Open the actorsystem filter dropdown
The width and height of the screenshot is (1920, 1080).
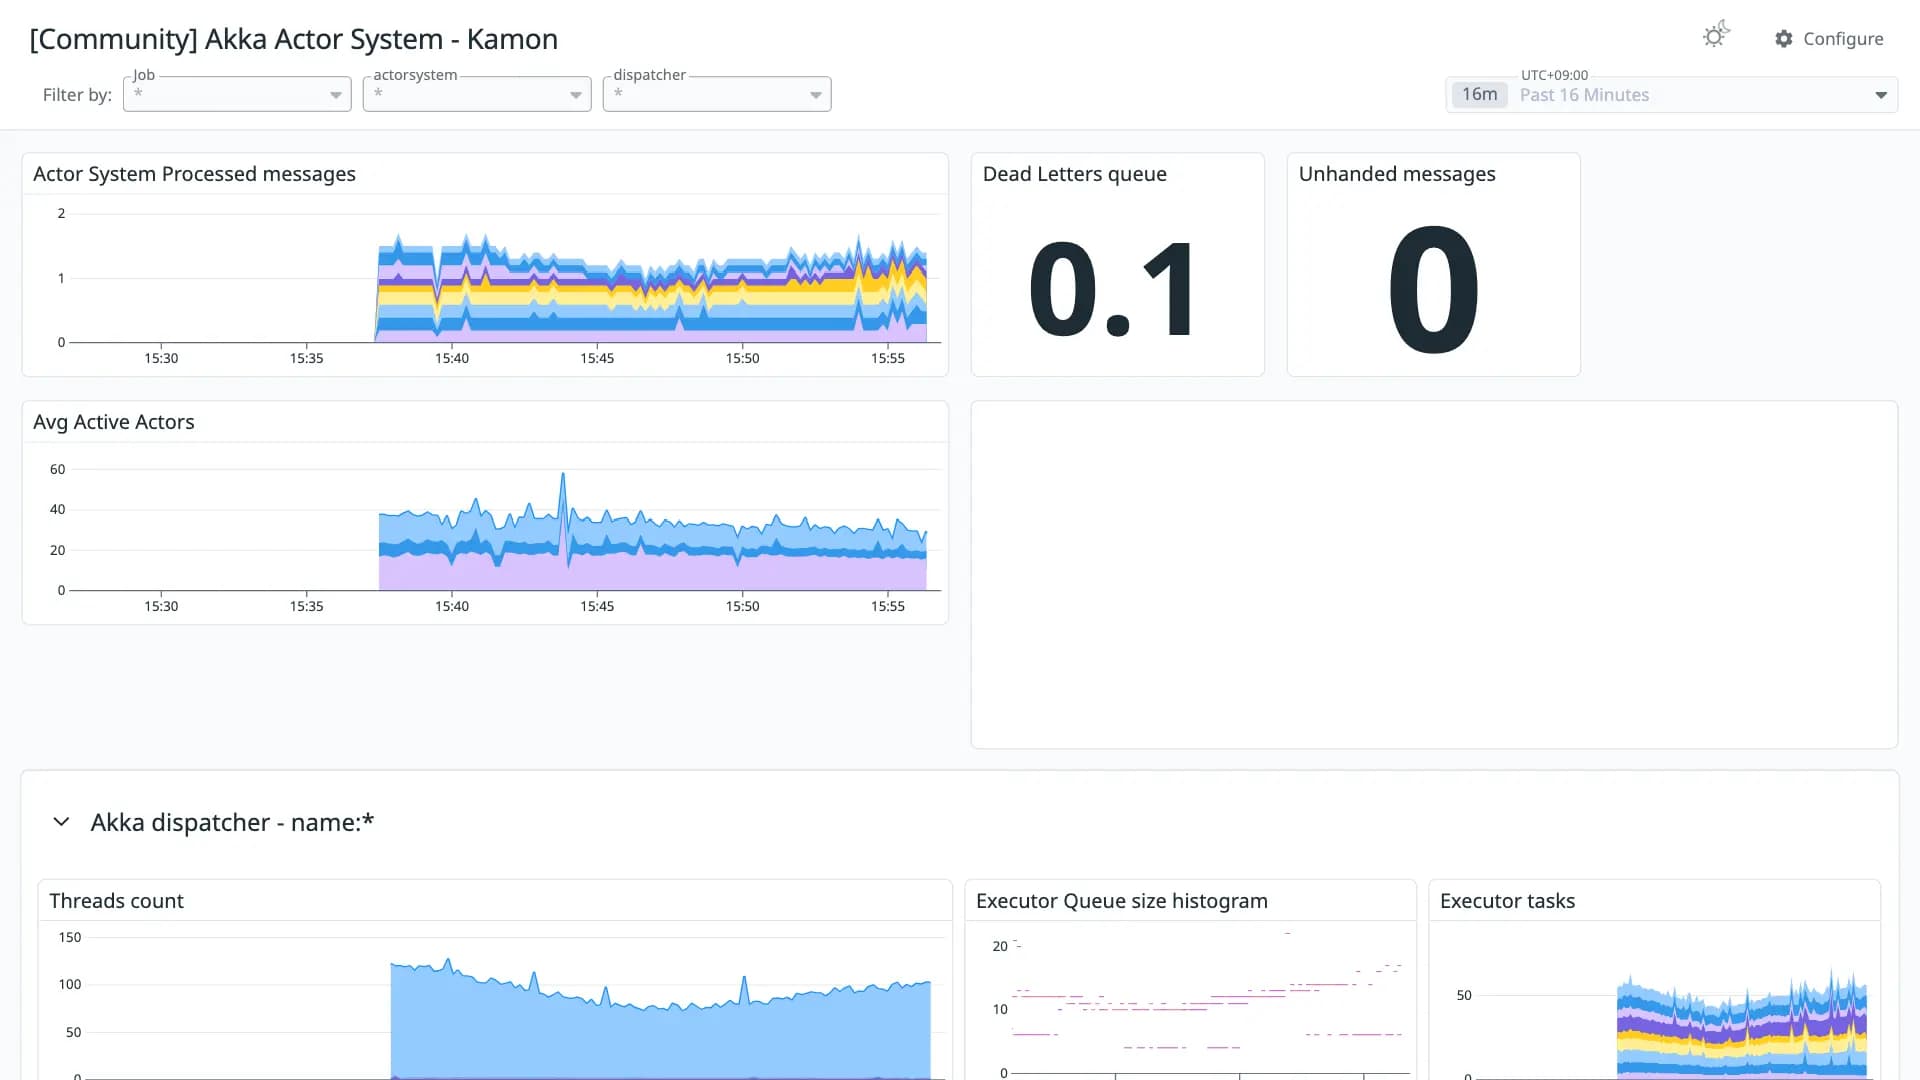(x=477, y=94)
